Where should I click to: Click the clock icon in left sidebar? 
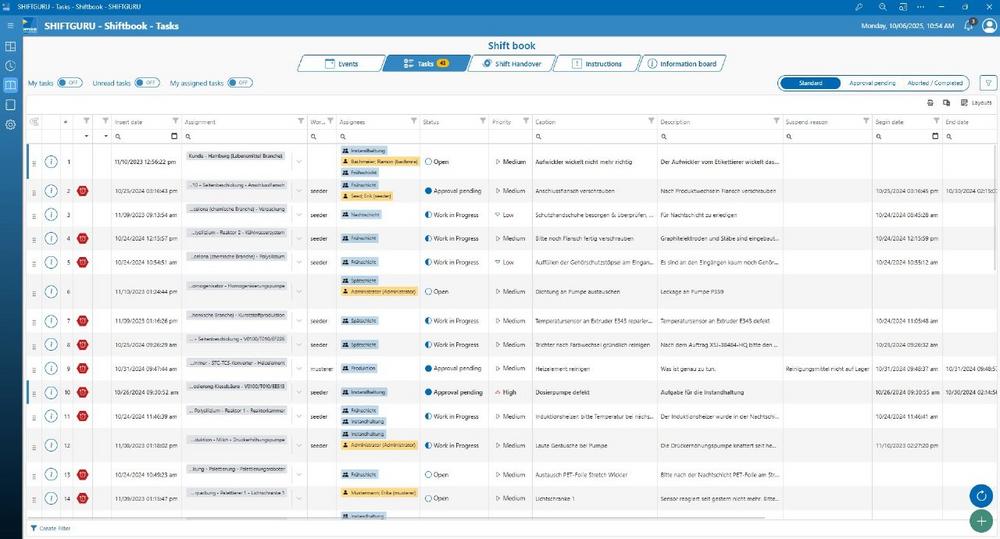pos(10,66)
